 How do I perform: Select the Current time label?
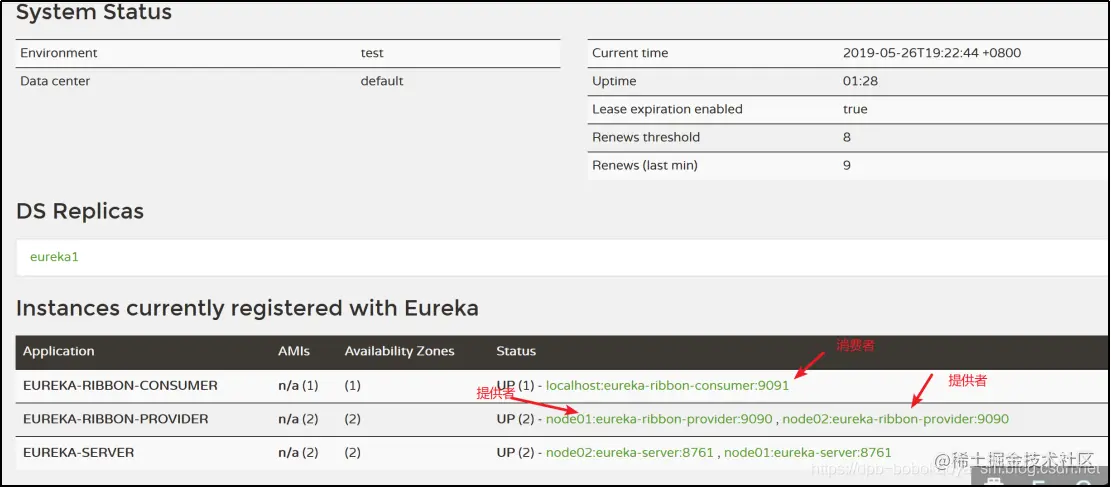[x=630, y=53]
